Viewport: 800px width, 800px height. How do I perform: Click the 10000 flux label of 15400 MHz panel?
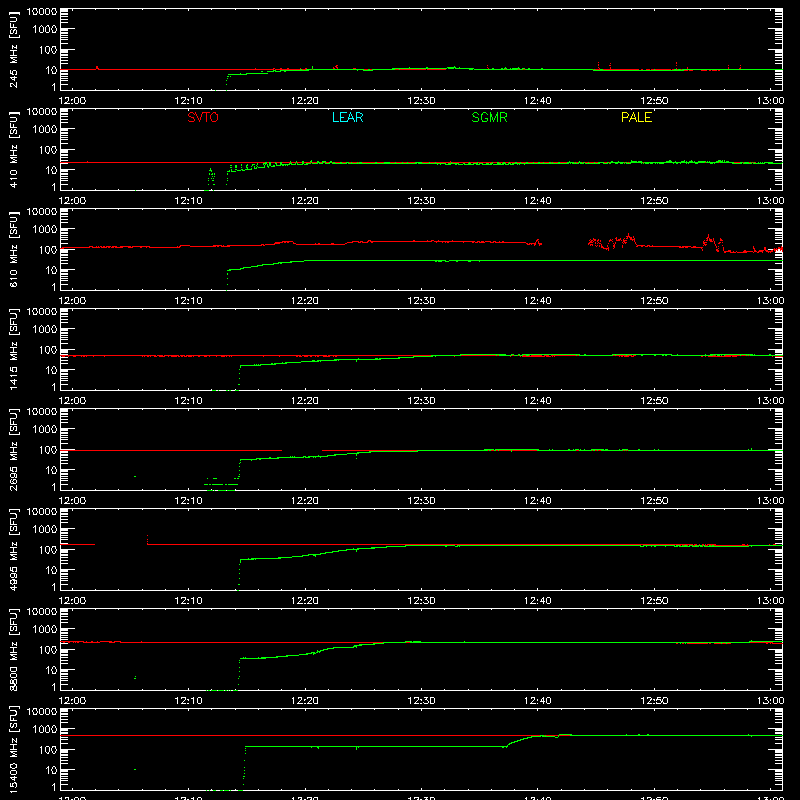[42, 712]
